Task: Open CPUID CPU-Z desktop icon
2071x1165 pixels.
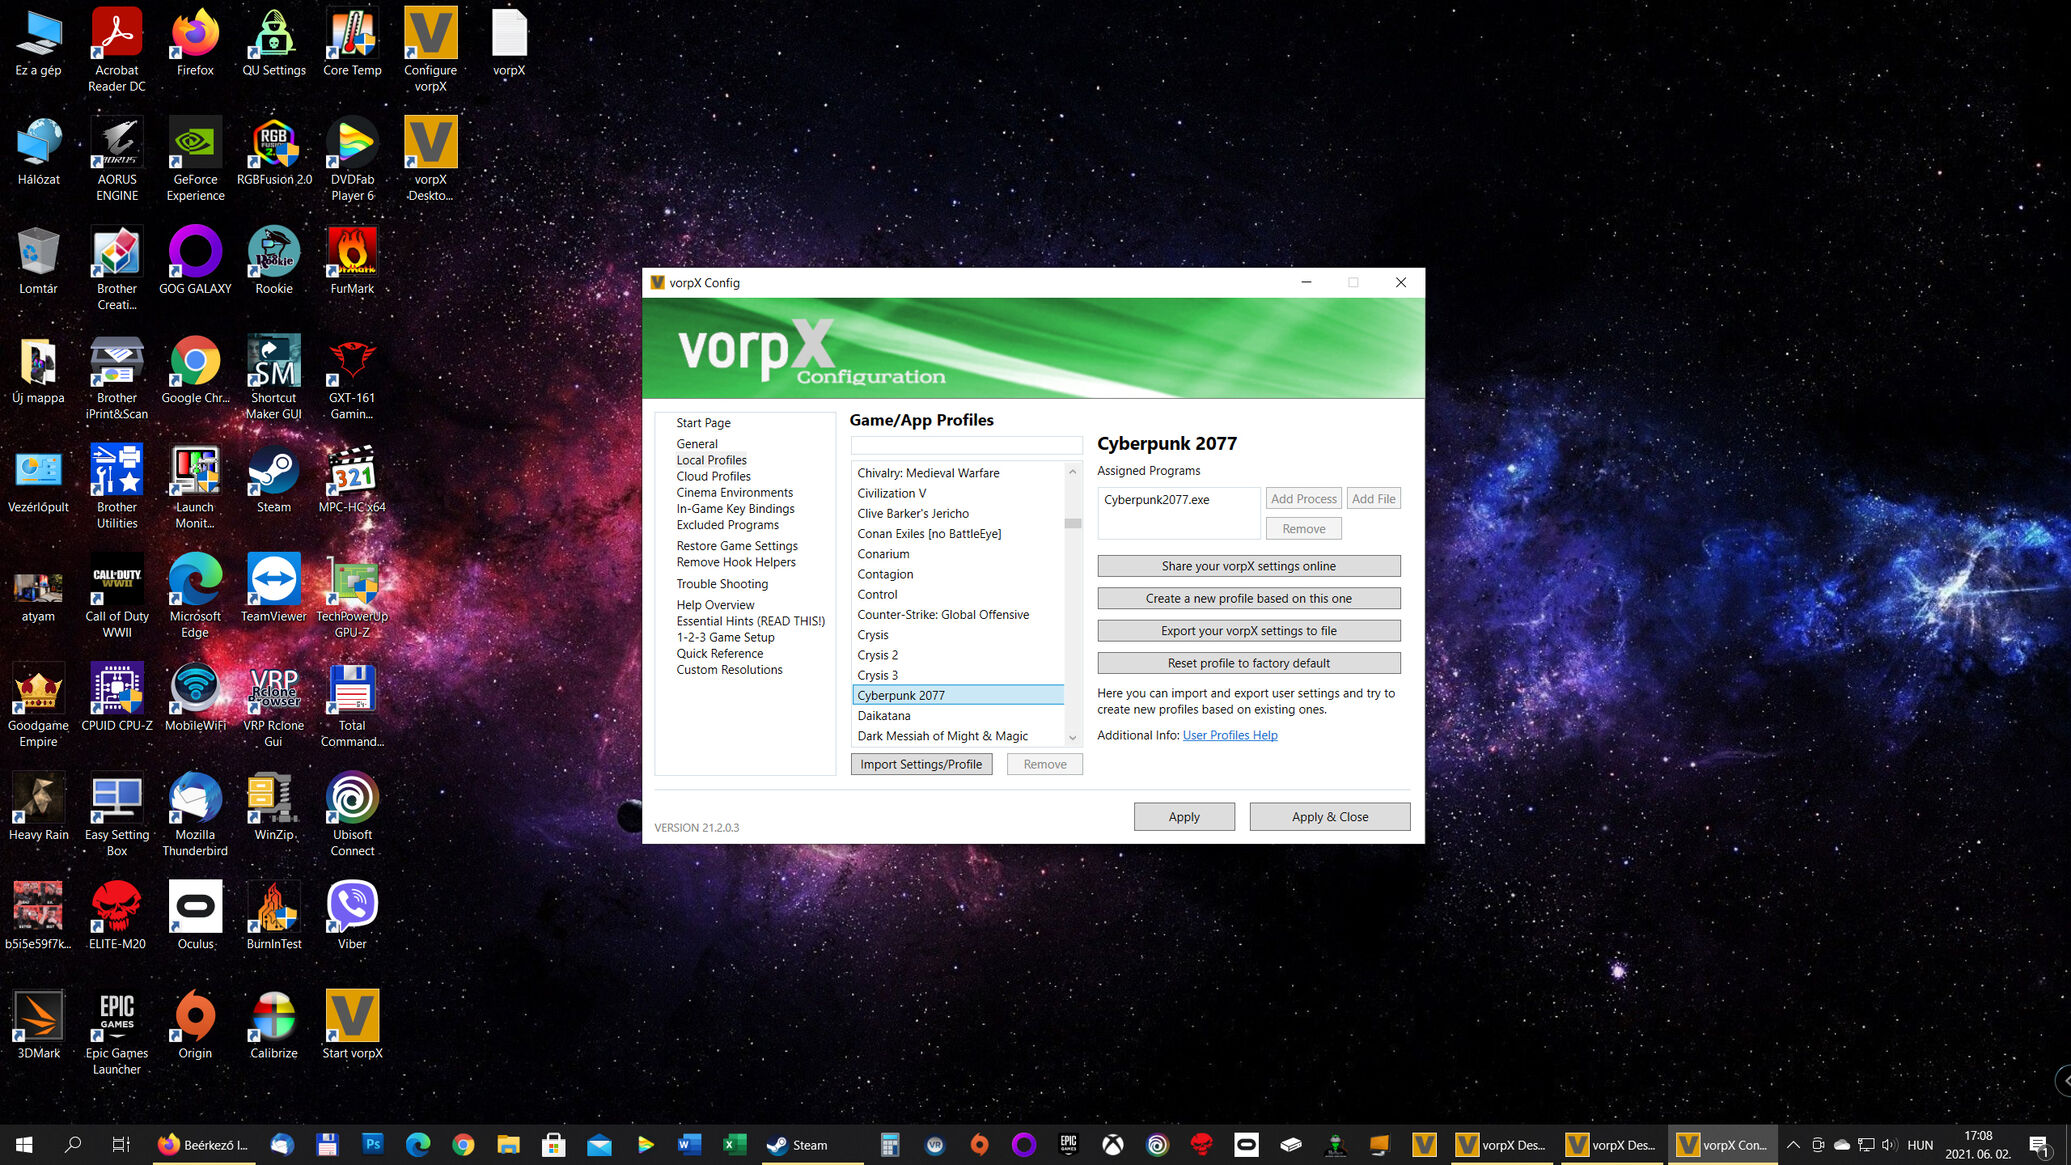Action: (117, 697)
